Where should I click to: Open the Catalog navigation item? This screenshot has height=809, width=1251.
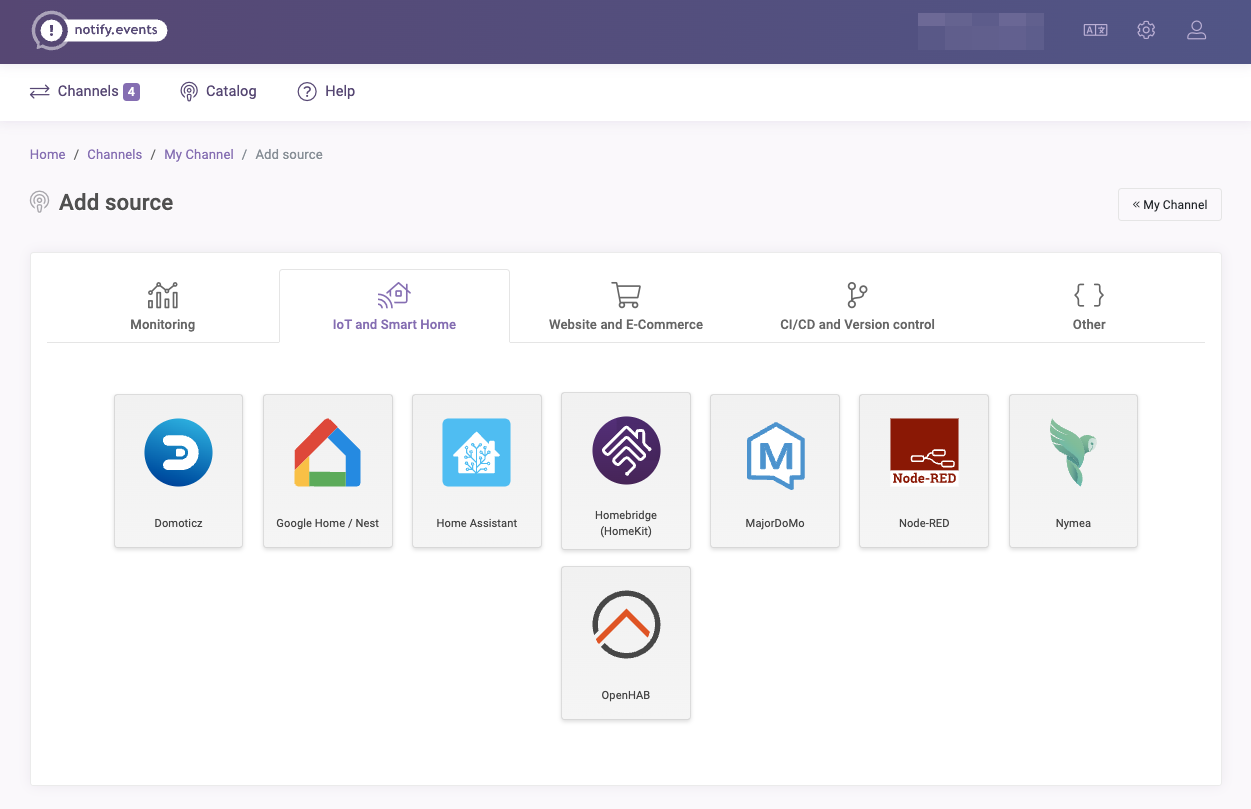[x=218, y=91]
